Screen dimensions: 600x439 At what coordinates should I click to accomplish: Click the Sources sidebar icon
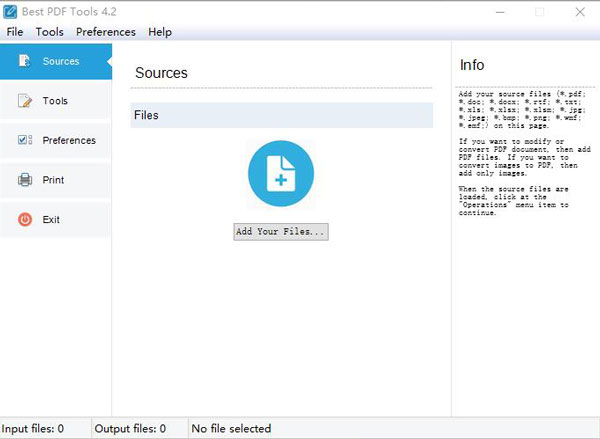24,61
